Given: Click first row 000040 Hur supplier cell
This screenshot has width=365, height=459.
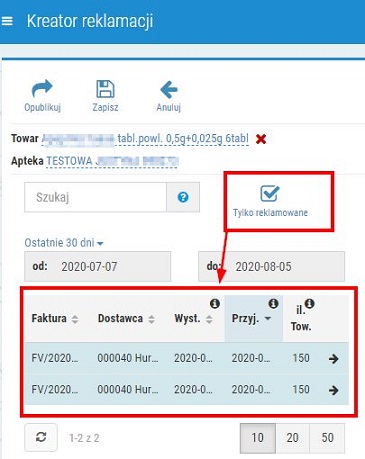Looking at the screenshot, I should pos(128,358).
